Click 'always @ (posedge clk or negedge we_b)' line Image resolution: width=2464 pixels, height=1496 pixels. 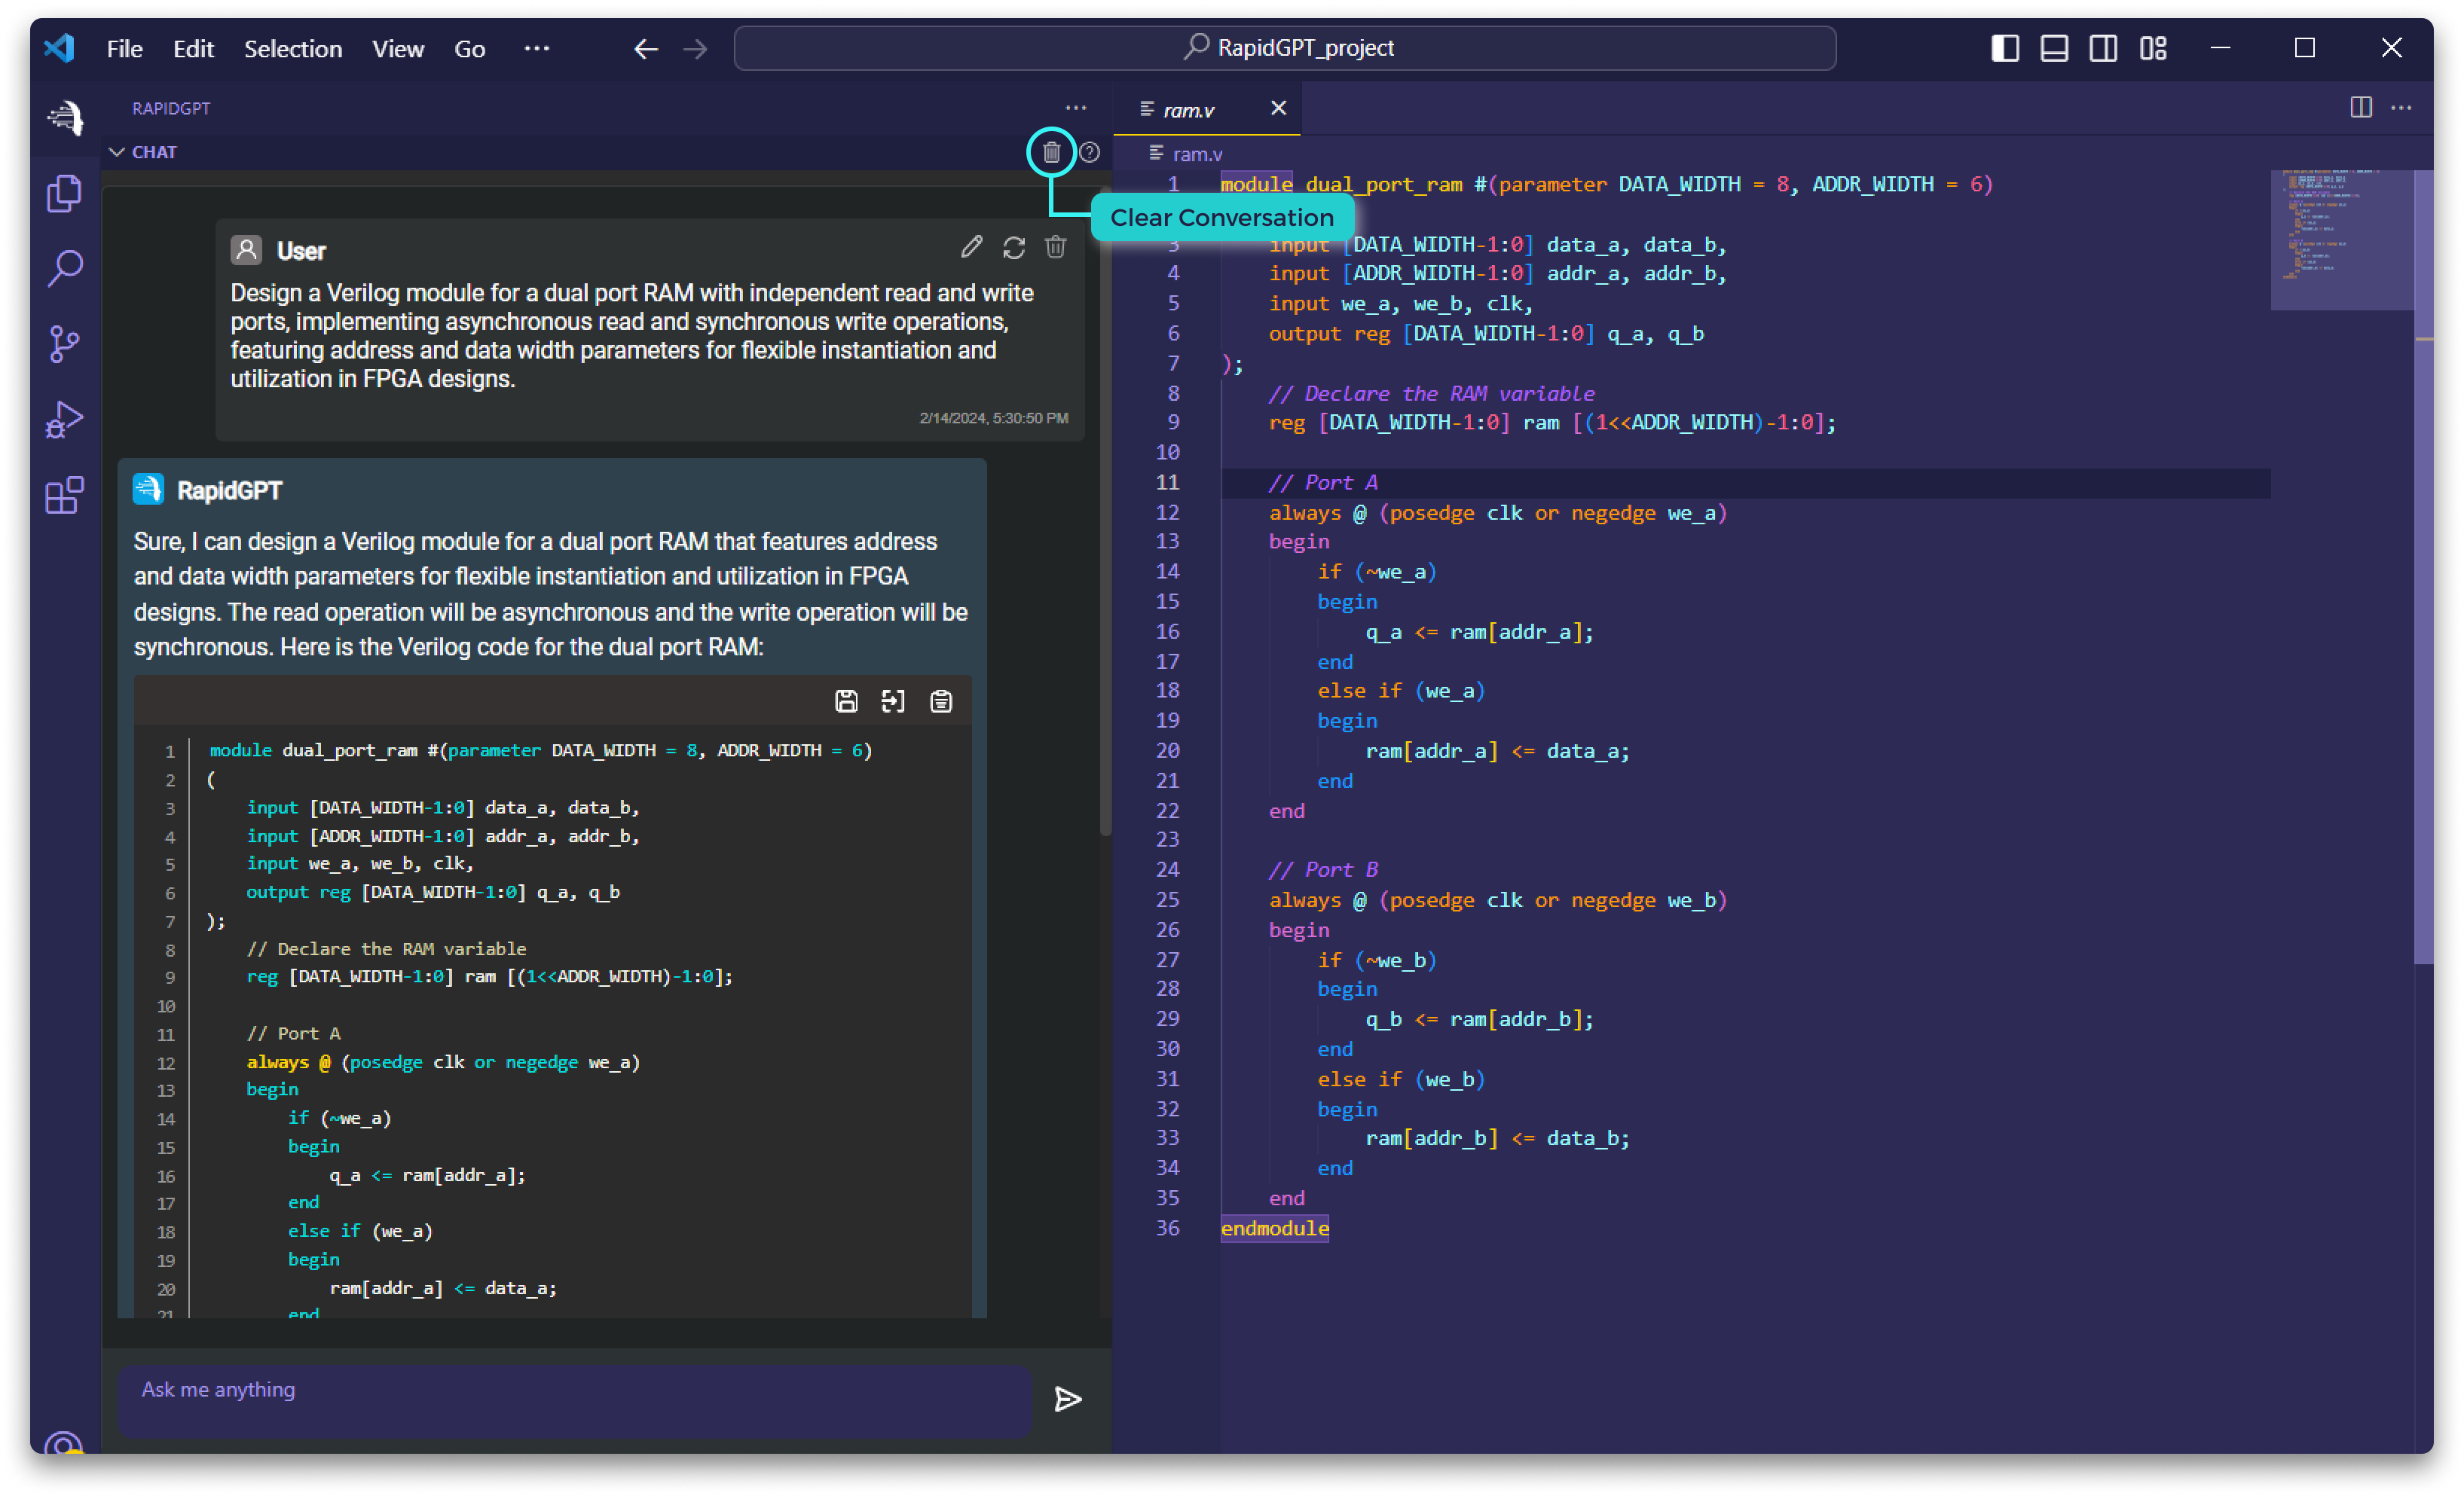click(1498, 900)
